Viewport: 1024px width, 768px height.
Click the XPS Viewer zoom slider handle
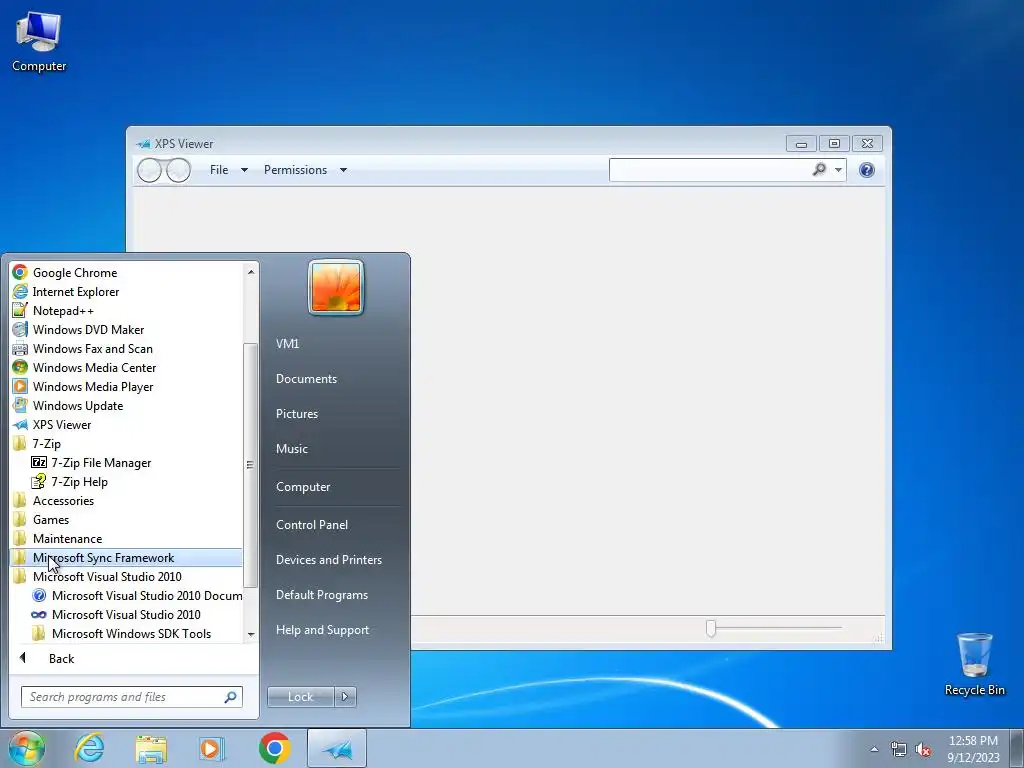[711, 628]
